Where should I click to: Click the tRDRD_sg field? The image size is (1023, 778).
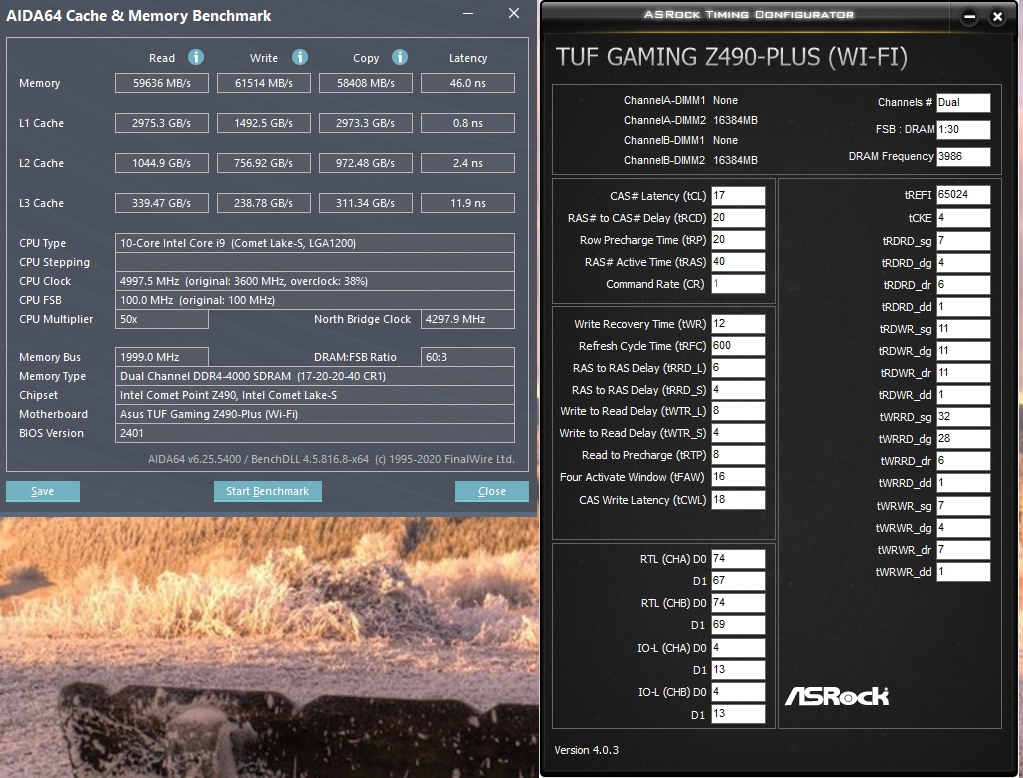(x=963, y=241)
